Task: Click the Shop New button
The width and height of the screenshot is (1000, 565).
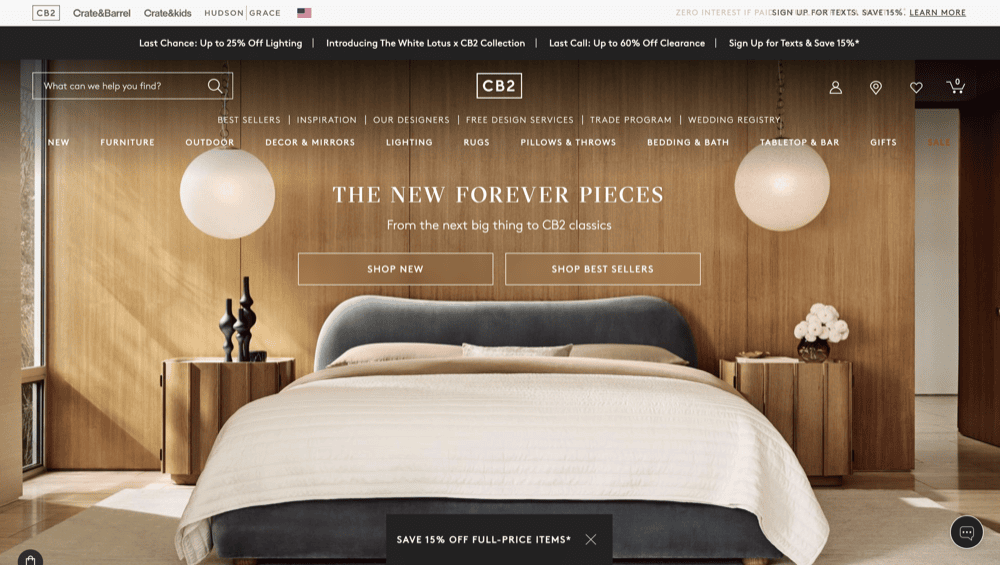Action: [395, 269]
